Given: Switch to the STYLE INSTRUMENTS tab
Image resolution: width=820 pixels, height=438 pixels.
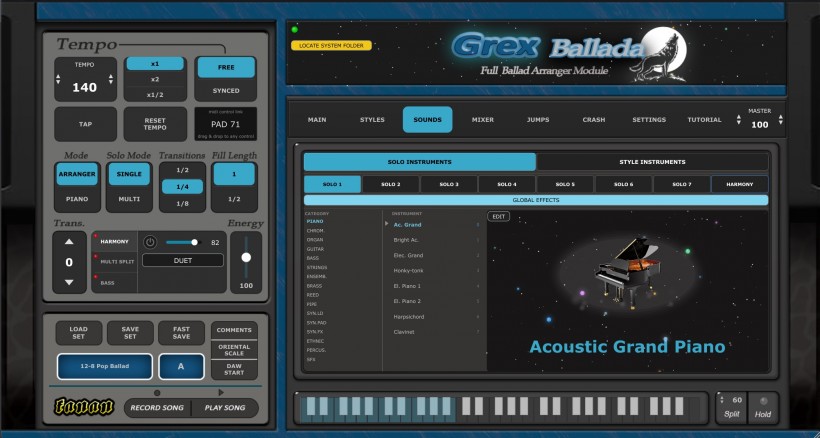Looking at the screenshot, I should coord(652,162).
